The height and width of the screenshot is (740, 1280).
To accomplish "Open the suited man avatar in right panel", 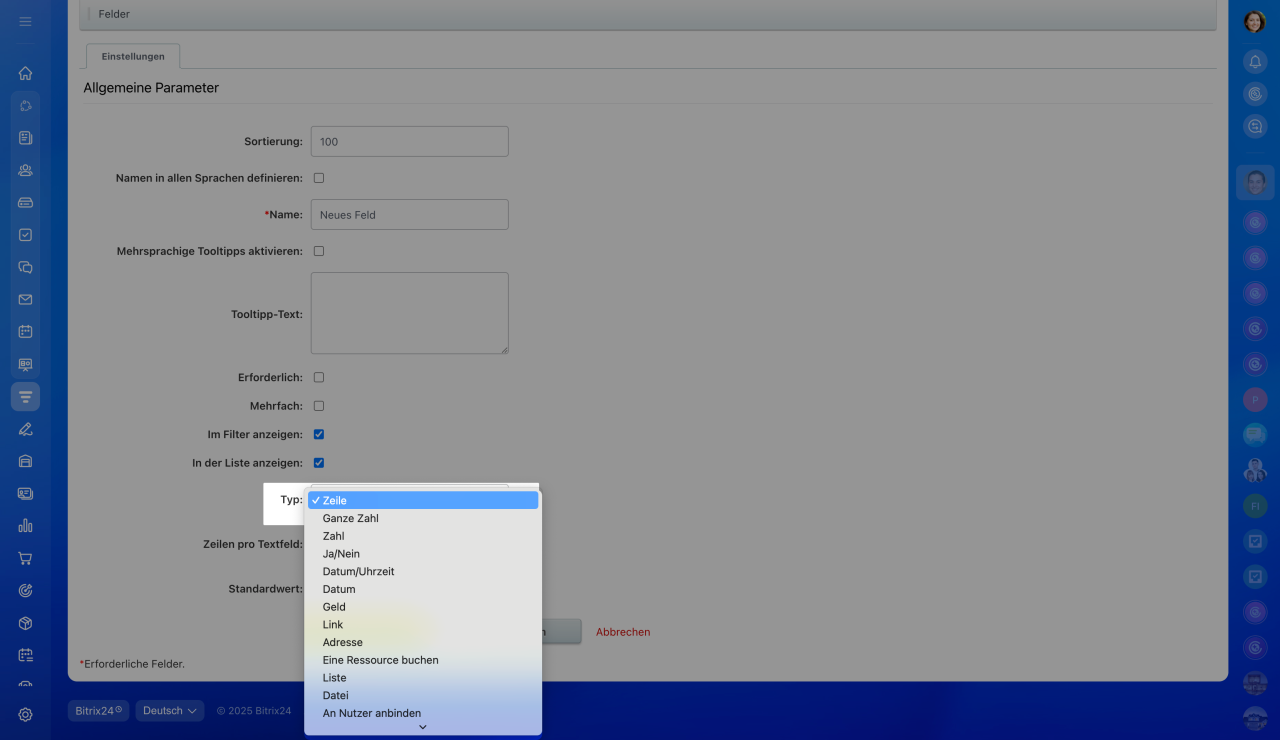I will pyautogui.click(x=1255, y=470).
